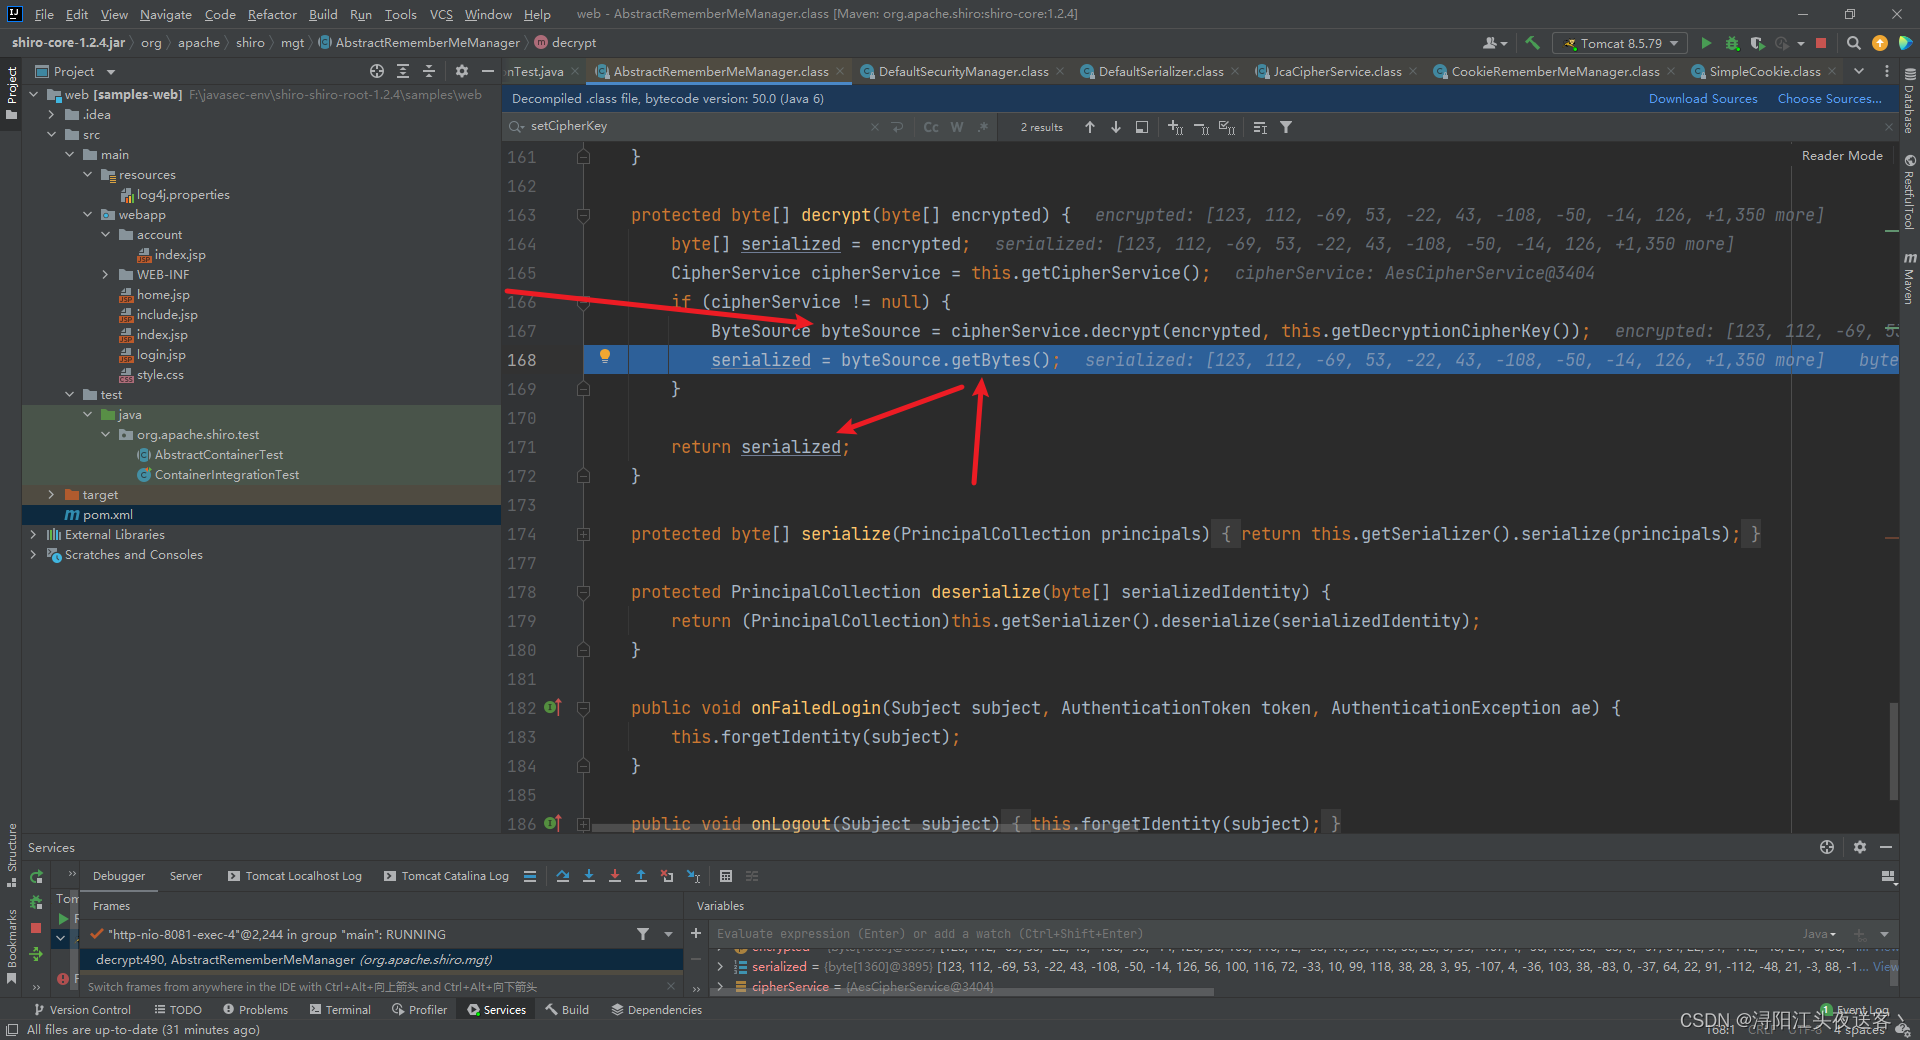The image size is (1920, 1040).
Task: Click the intention lightbulb on line 168
Action: 604,356
